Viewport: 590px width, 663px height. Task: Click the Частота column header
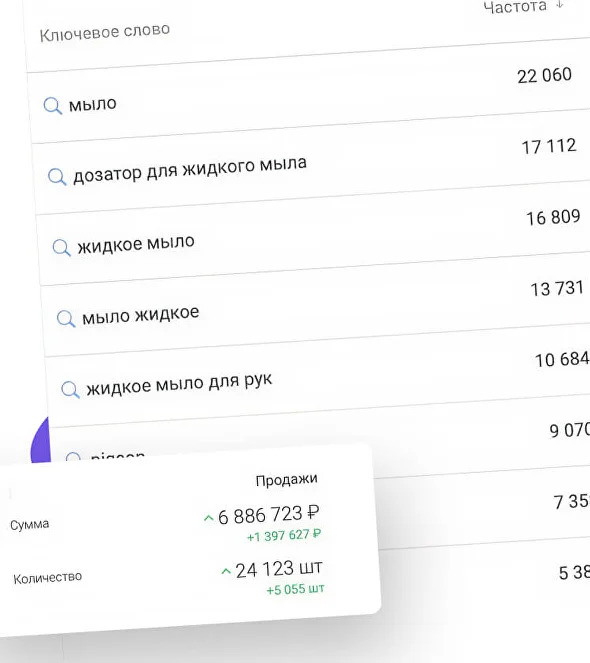[515, 7]
